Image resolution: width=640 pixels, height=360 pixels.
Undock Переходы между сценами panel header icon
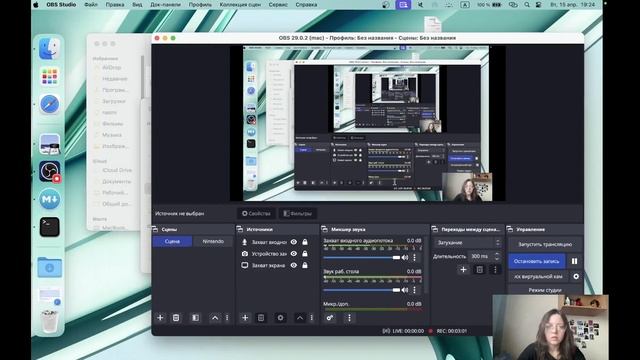tap(435, 229)
